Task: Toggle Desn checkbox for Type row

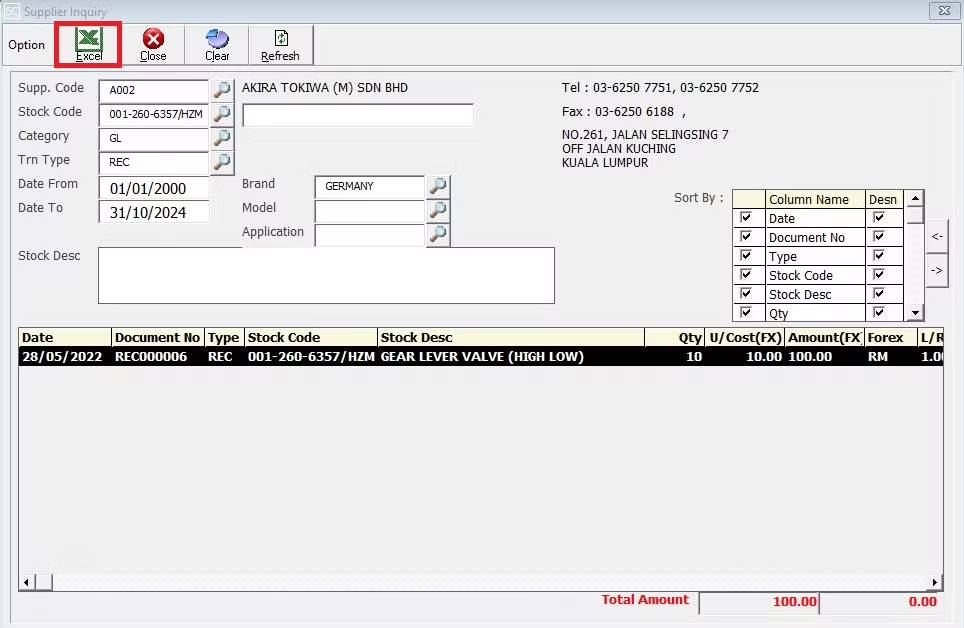Action: point(879,256)
